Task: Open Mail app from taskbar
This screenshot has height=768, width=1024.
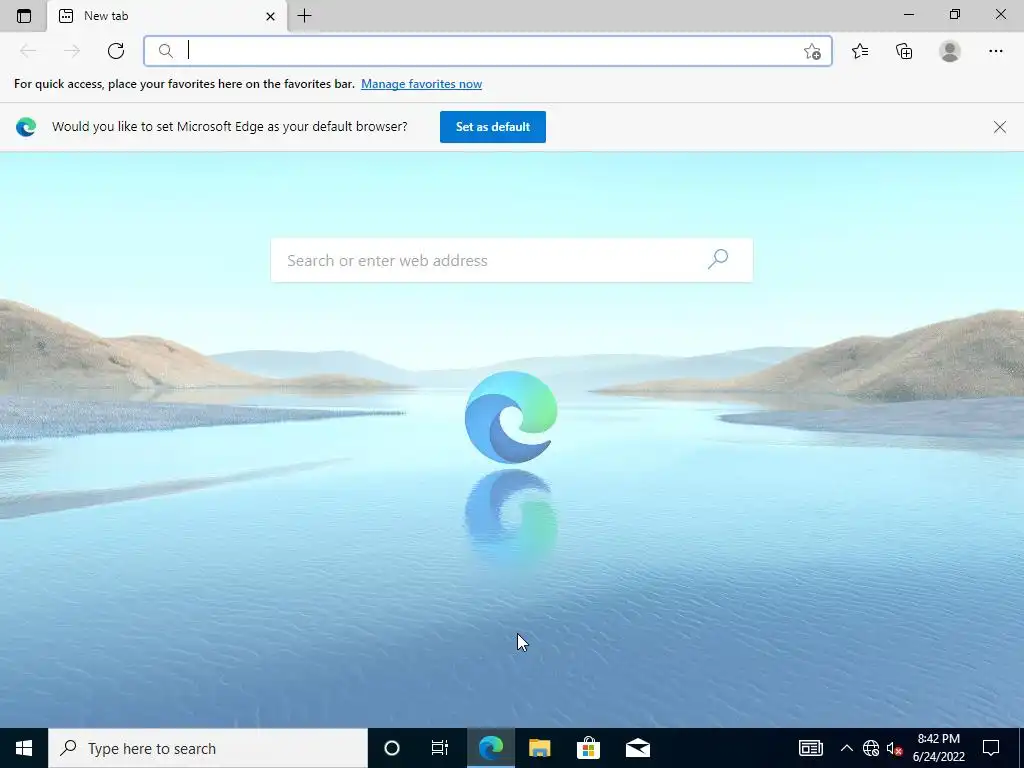Action: point(637,748)
